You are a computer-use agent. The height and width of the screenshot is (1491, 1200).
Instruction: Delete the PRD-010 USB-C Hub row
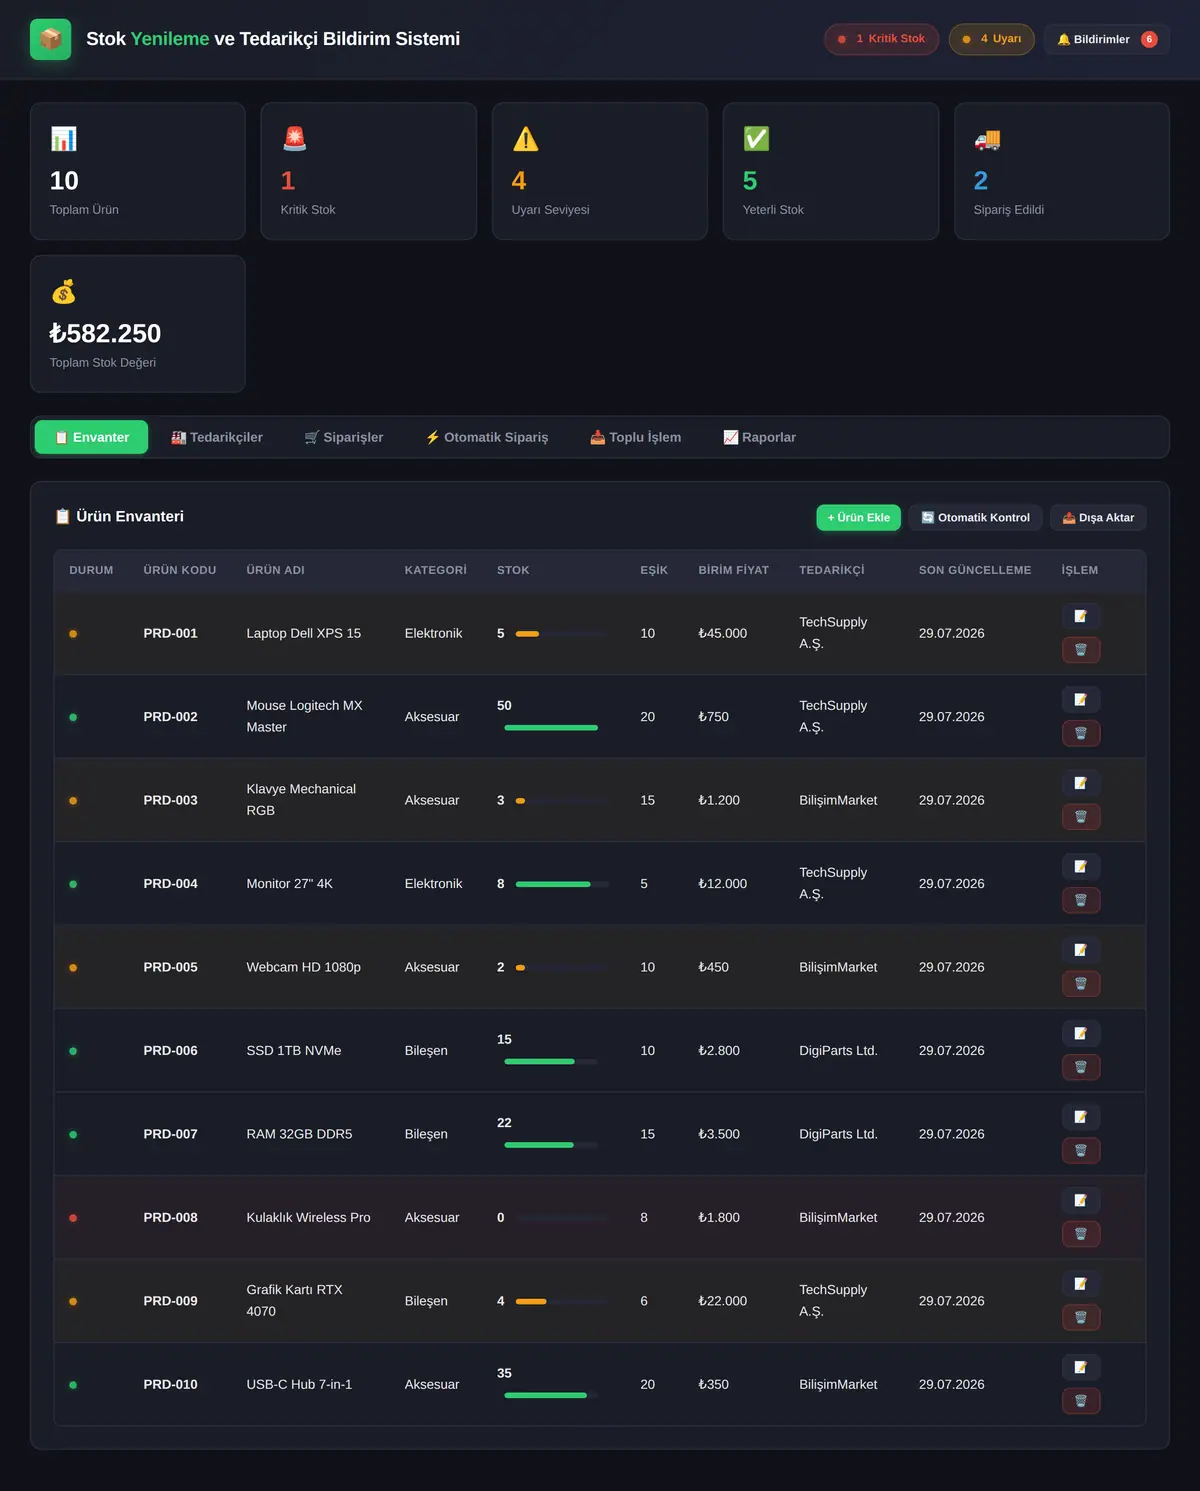click(1081, 1401)
